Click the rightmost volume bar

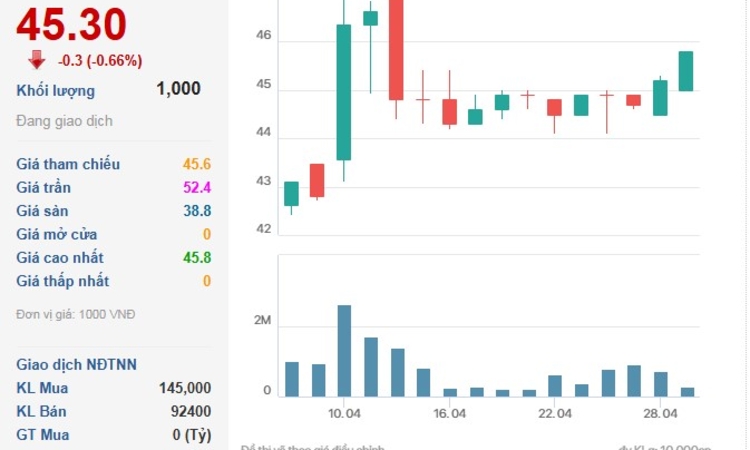687,392
